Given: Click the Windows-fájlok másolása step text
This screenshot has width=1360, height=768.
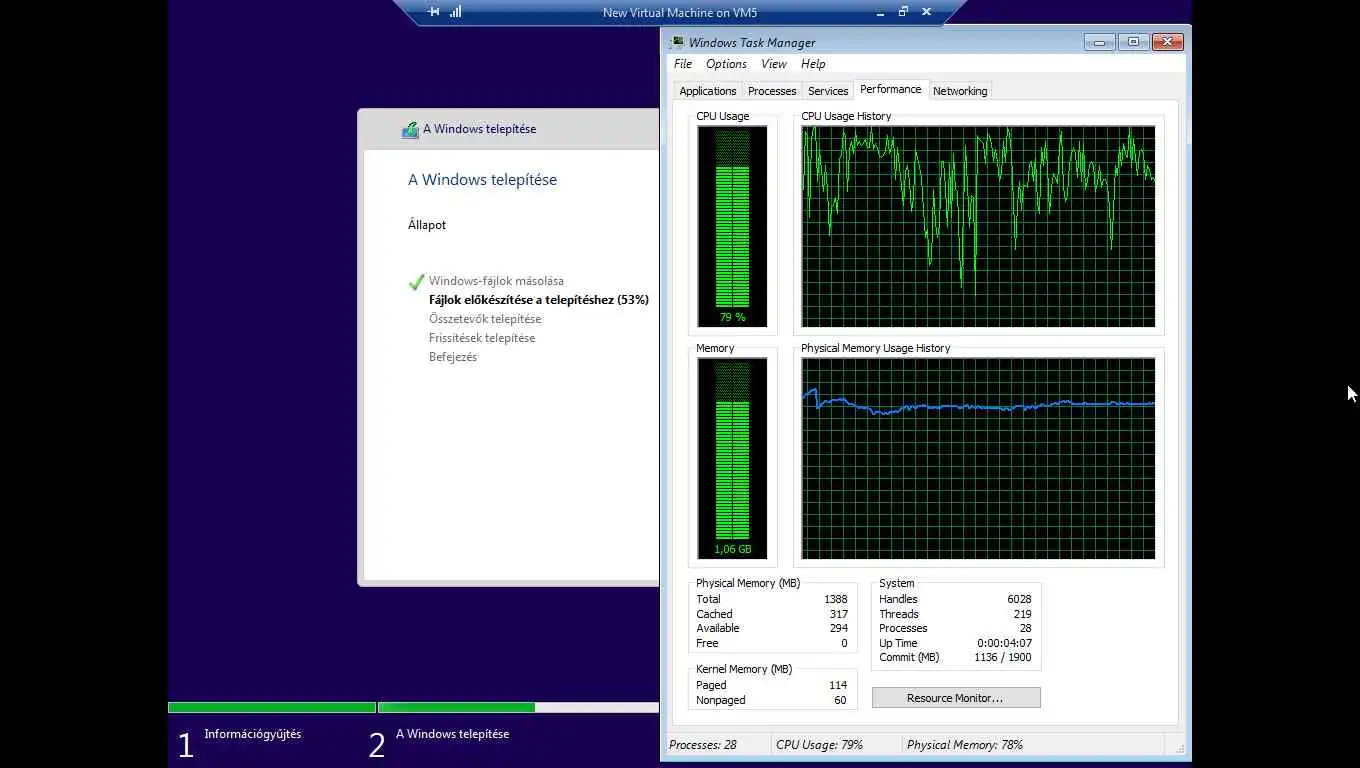Looking at the screenshot, I should (496, 281).
